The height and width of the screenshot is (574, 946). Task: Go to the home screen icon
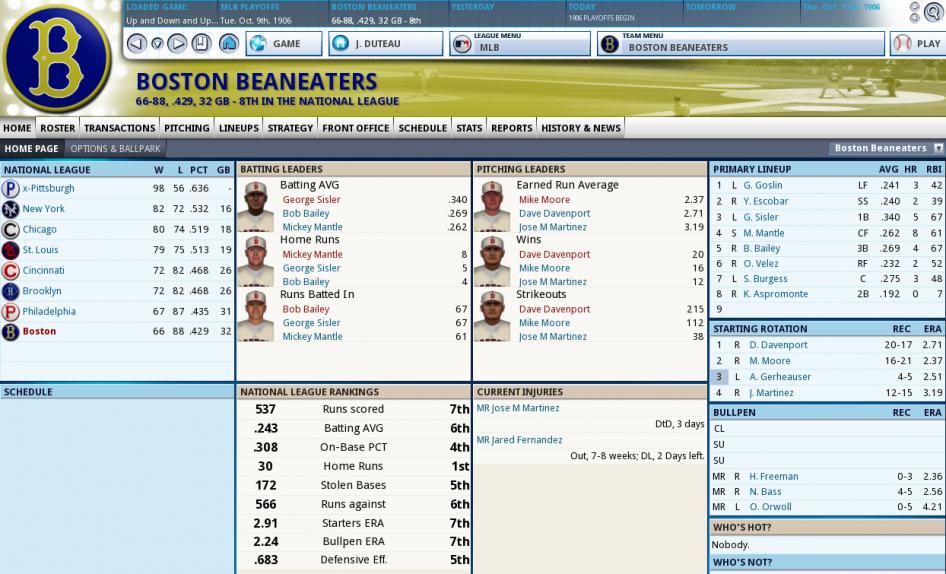(229, 43)
